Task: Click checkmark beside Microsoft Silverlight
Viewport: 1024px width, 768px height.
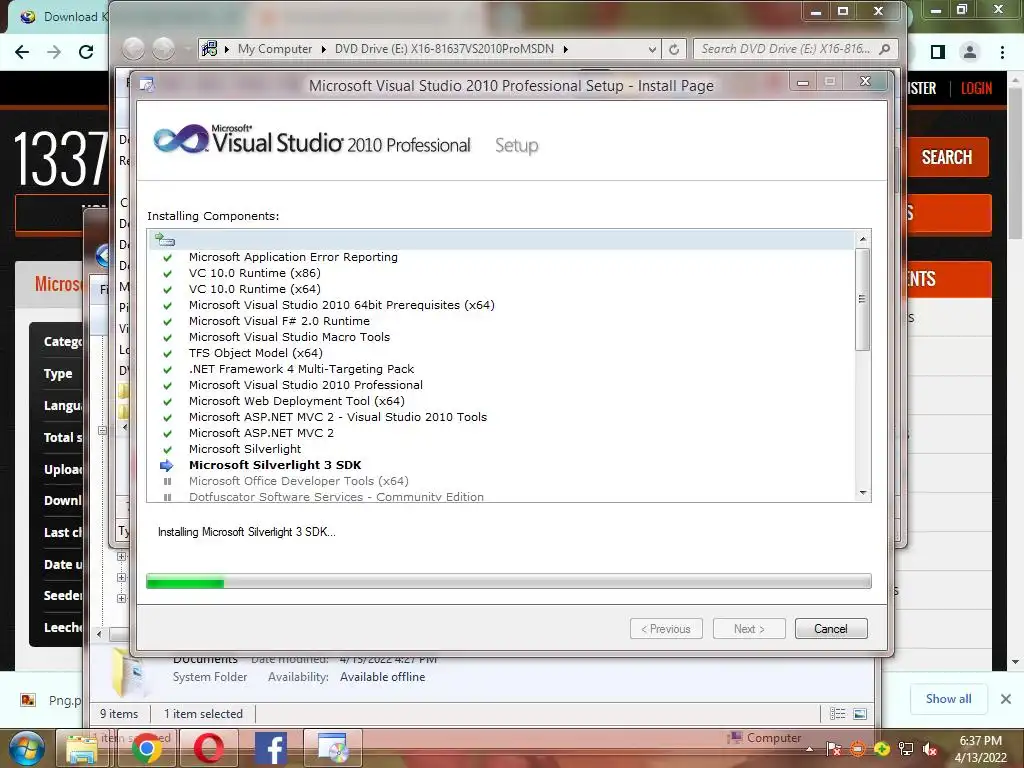Action: 167,449
